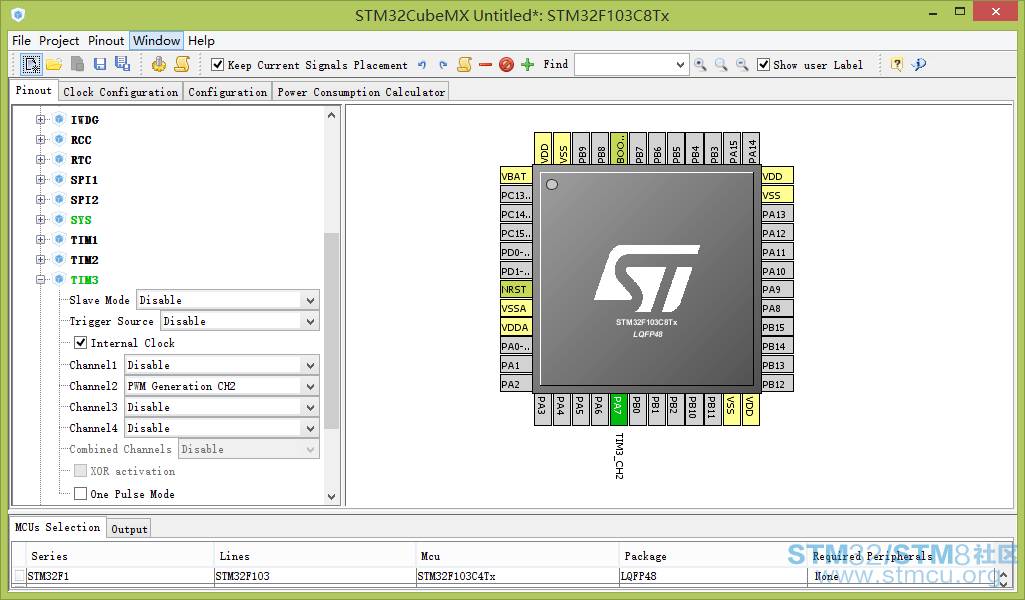Open the Slave Mode dropdown
The image size is (1025, 600).
[x=311, y=300]
